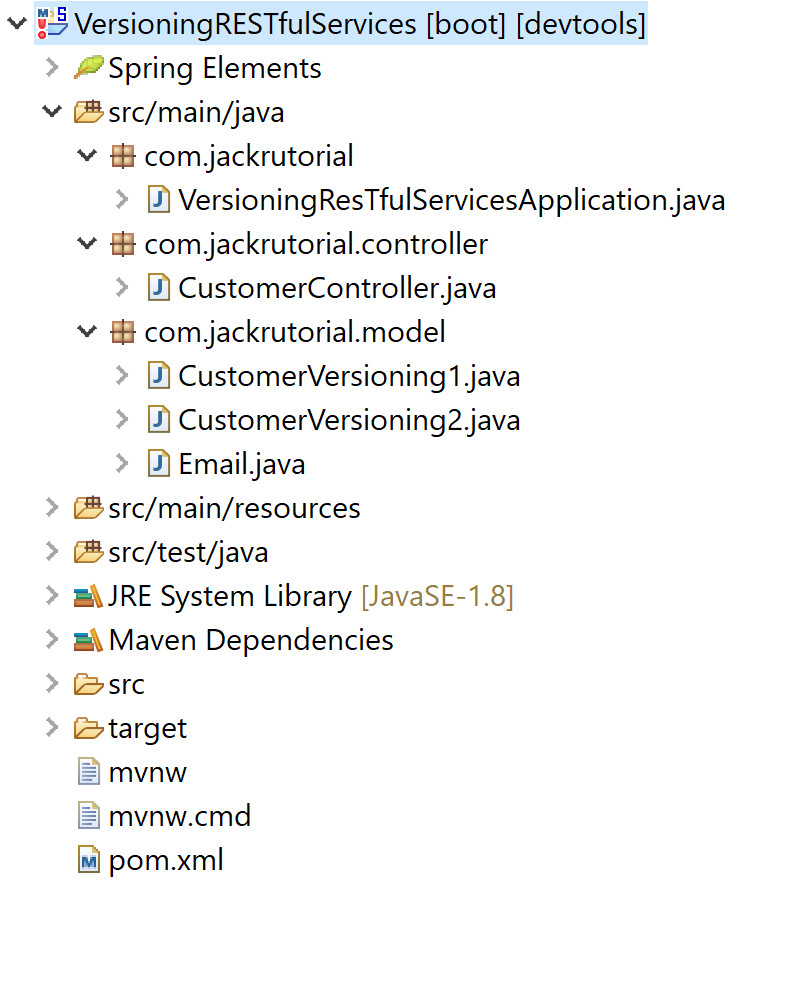Image resolution: width=797 pixels, height=981 pixels.
Task: Select CustomerVersioning2.java
Action: tap(348, 419)
